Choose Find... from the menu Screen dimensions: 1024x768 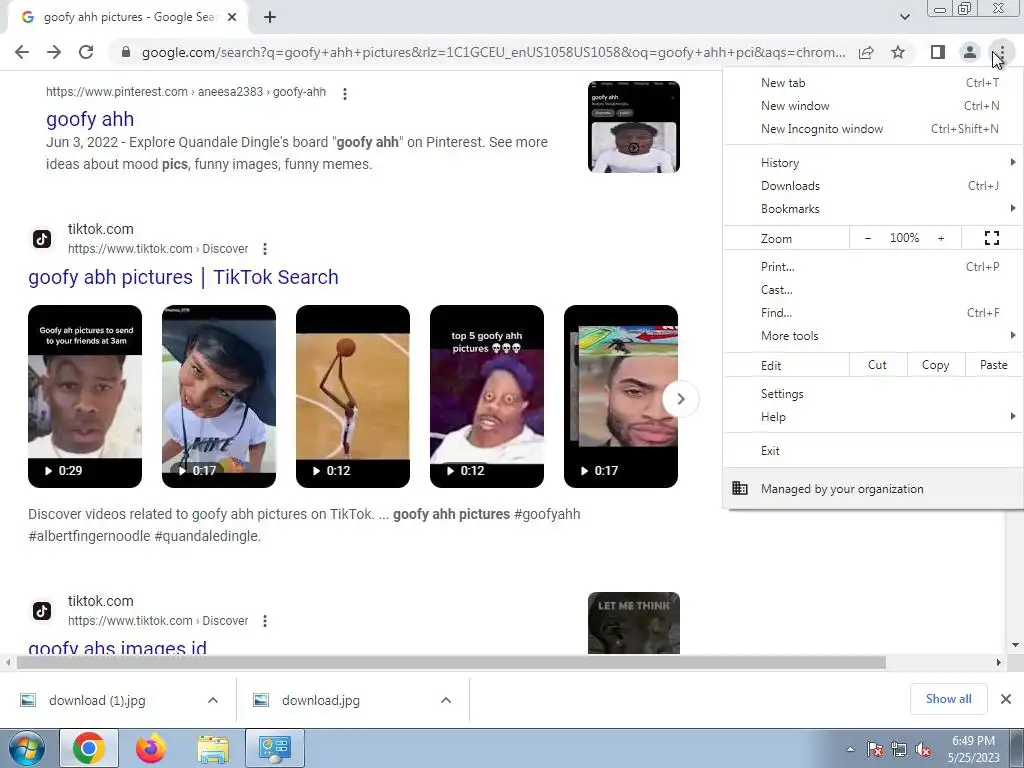pos(873,312)
